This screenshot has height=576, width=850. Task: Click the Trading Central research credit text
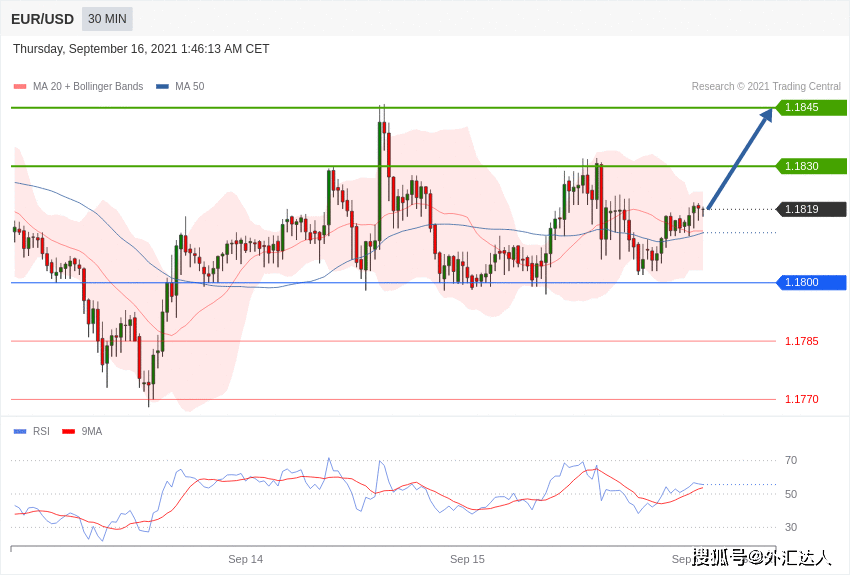(766, 87)
